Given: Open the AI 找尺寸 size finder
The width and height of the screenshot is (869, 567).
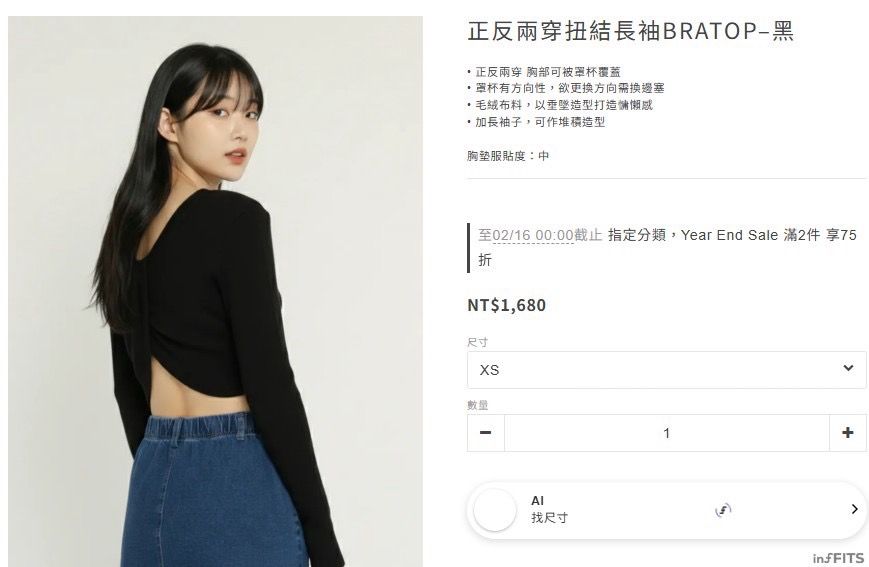Looking at the screenshot, I should point(667,509).
